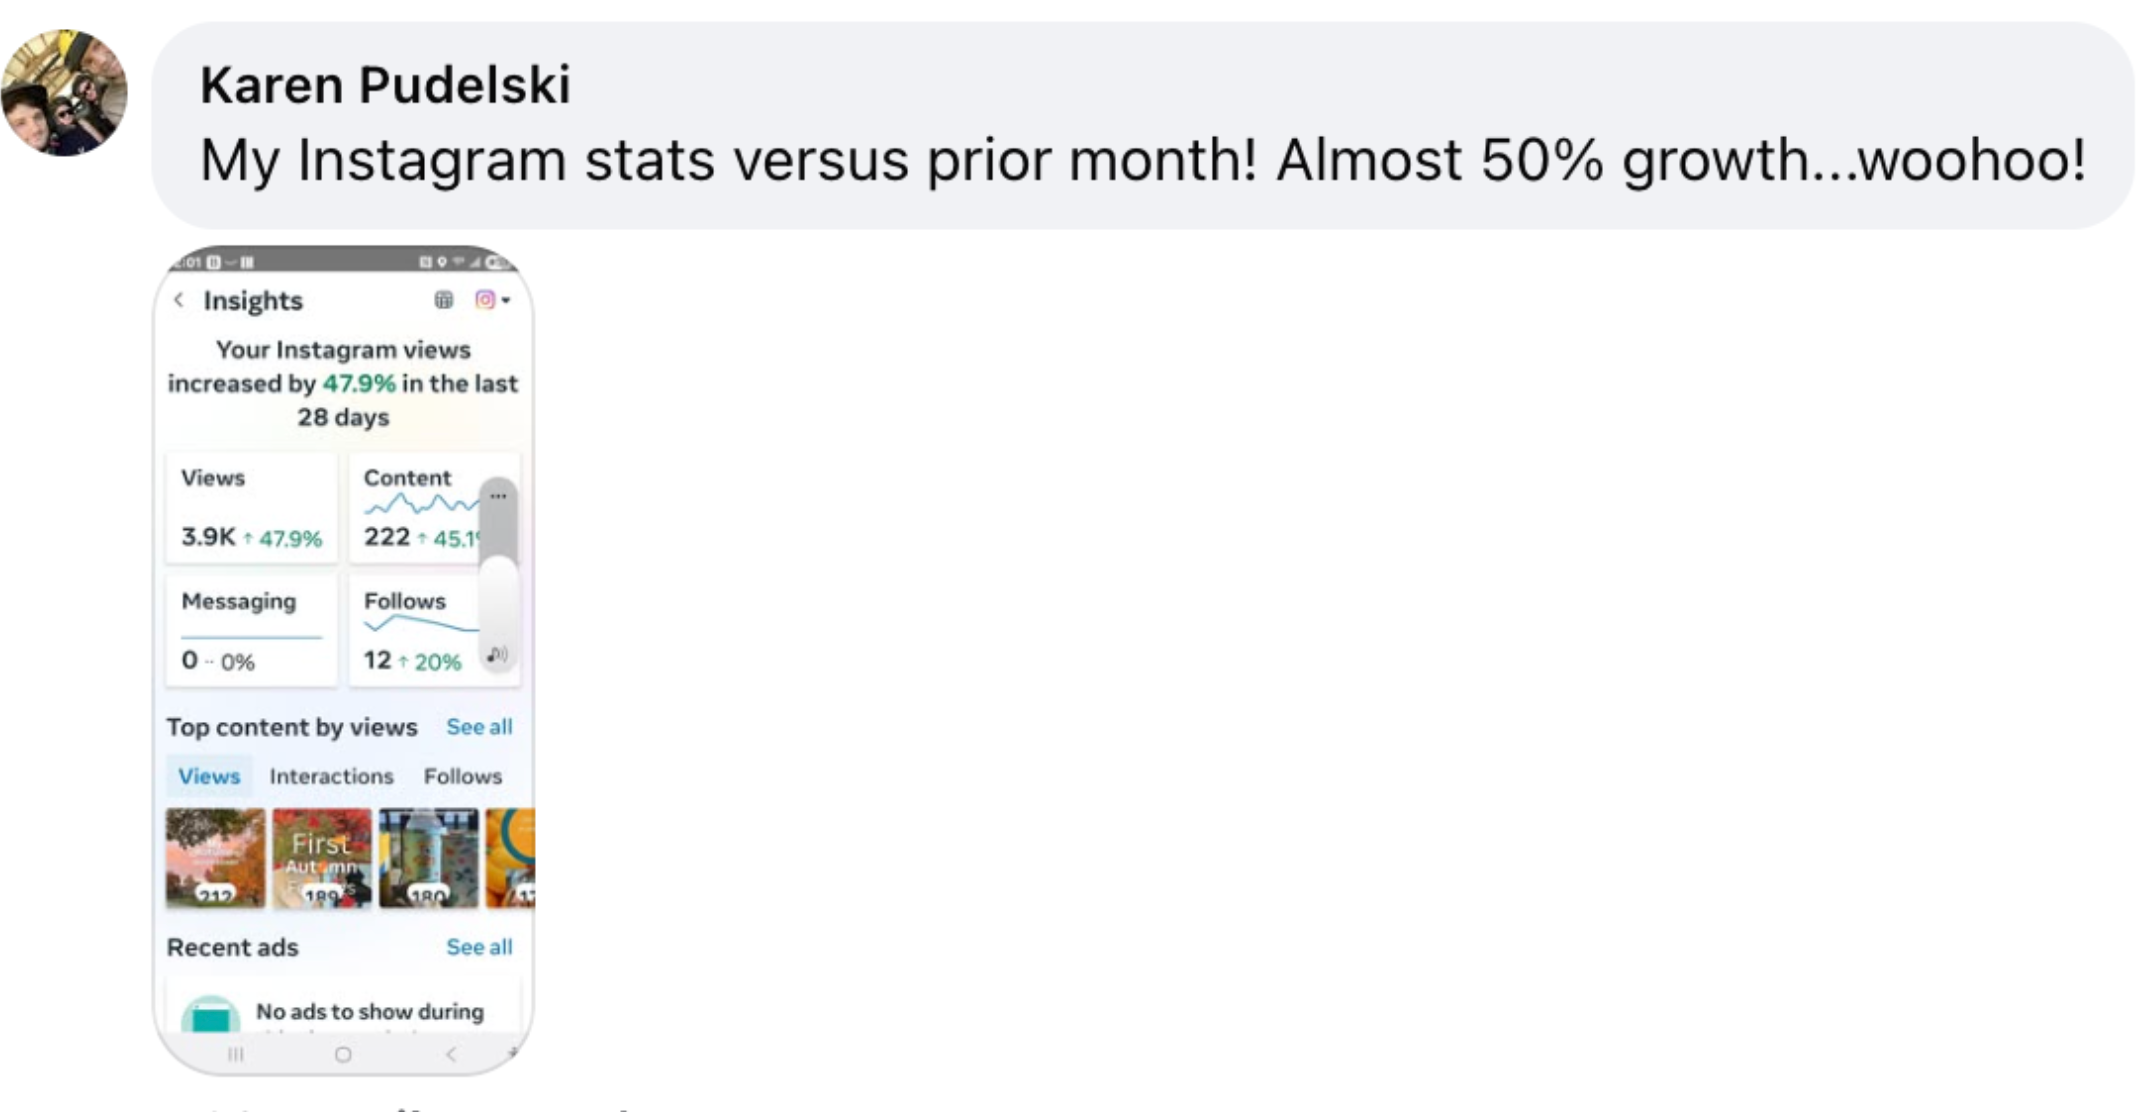See all top content by views
The image size is (2146, 1112).
[x=479, y=727]
